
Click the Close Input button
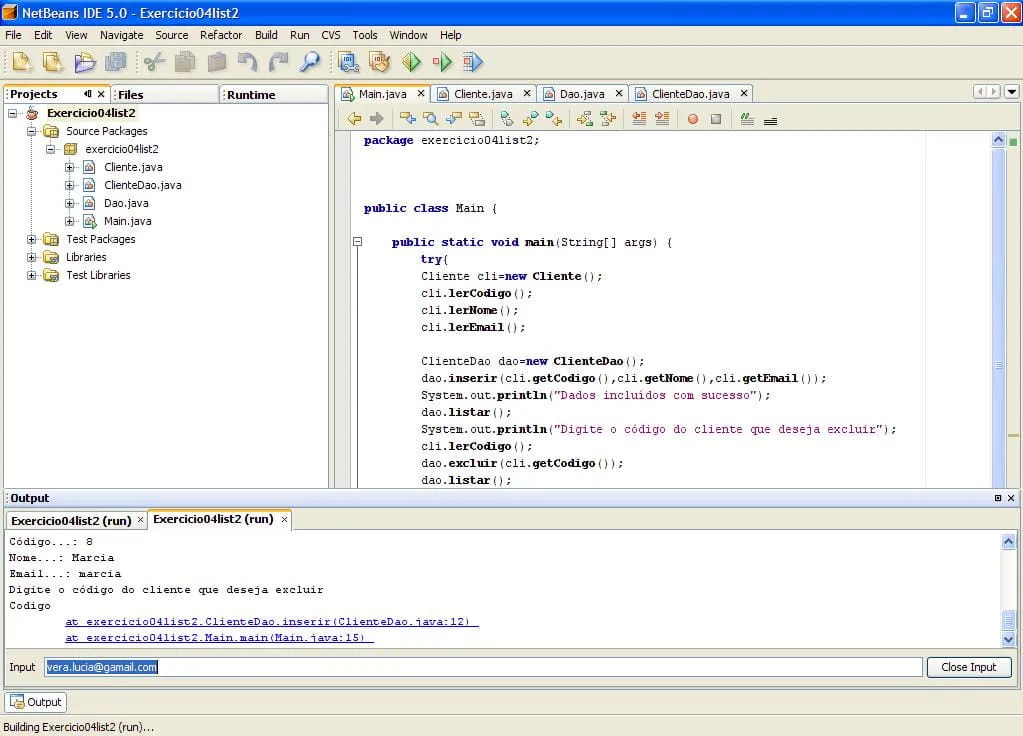tap(968, 667)
